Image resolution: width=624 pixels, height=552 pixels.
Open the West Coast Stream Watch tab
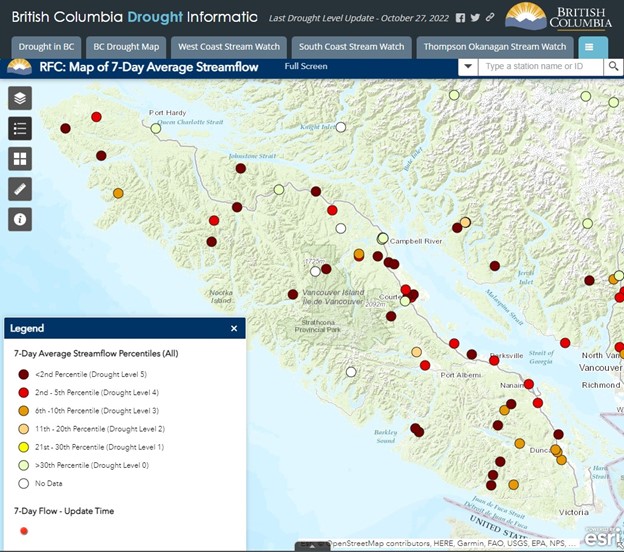click(x=228, y=47)
